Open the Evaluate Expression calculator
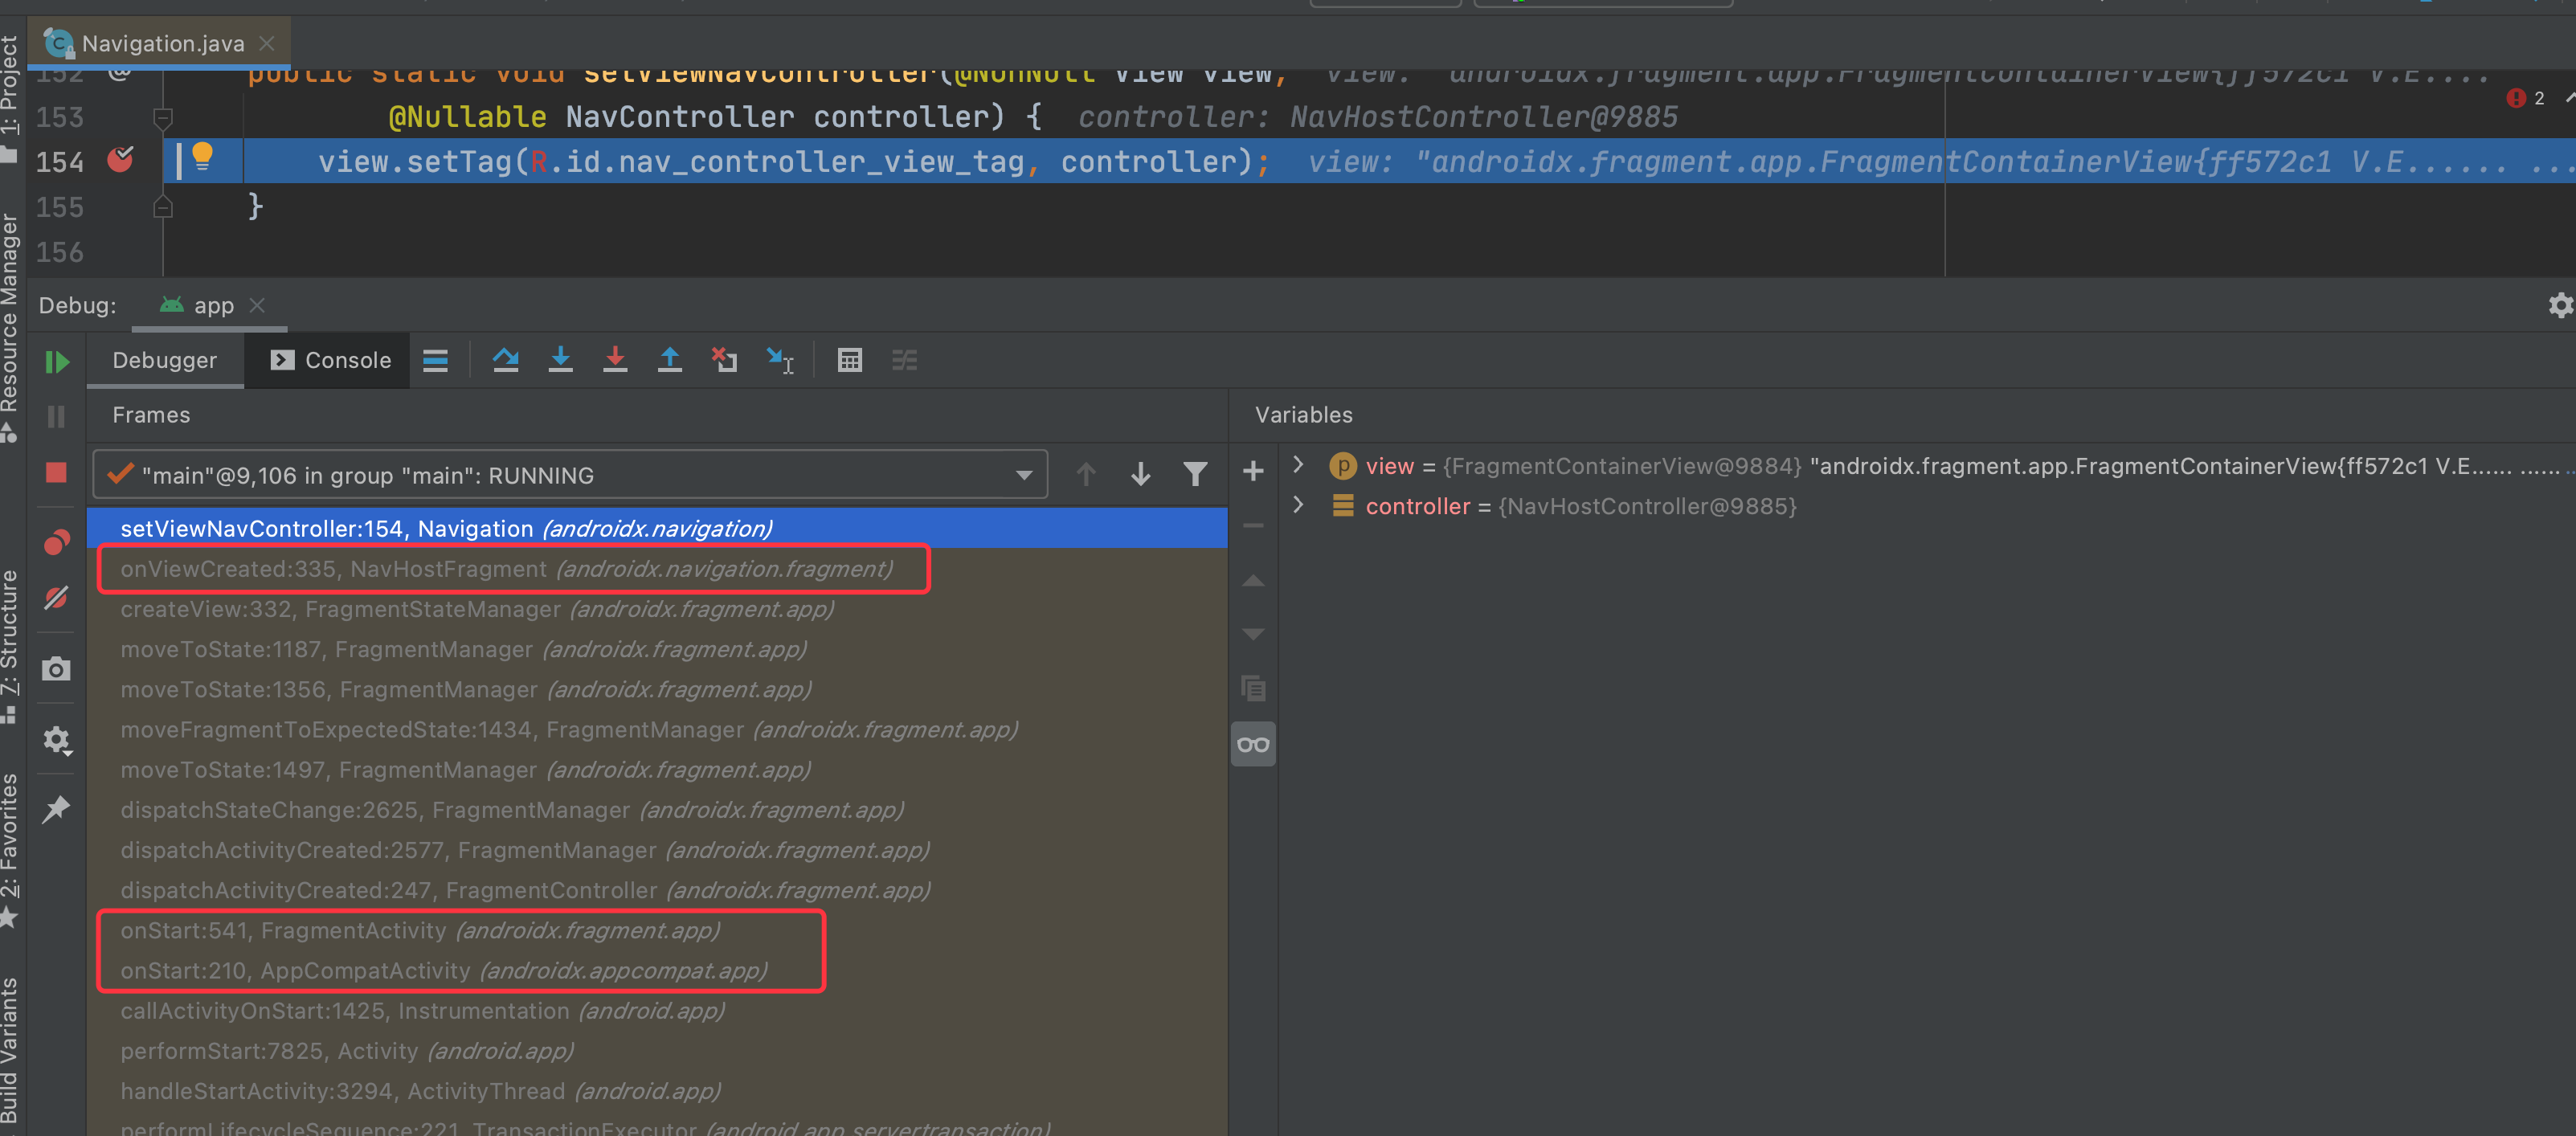This screenshot has height=1136, width=2576. click(849, 360)
